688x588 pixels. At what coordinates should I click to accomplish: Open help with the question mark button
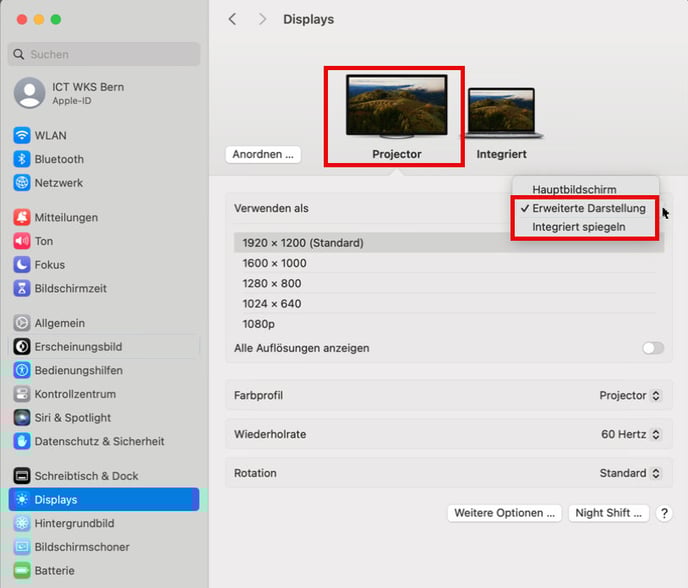point(664,513)
